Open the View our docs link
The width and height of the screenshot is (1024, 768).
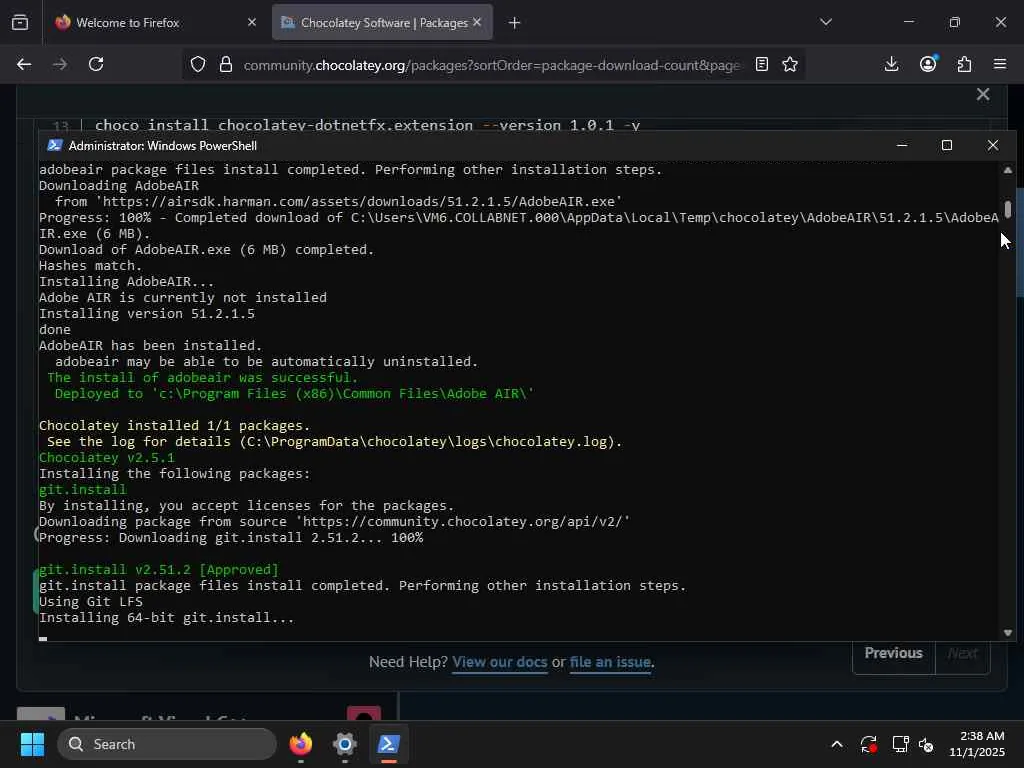500,662
